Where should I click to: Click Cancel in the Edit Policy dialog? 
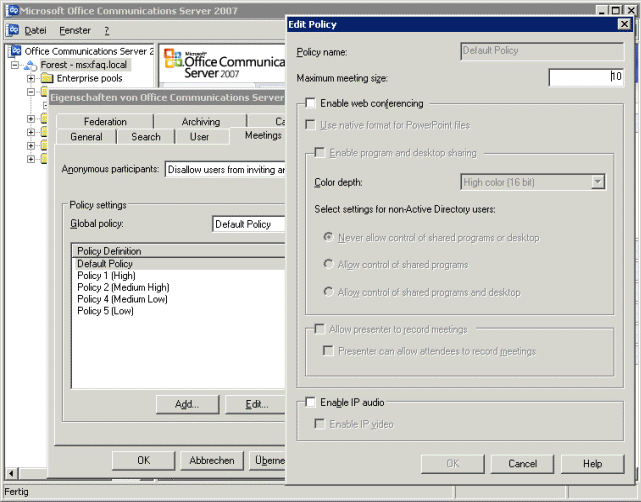click(x=522, y=464)
